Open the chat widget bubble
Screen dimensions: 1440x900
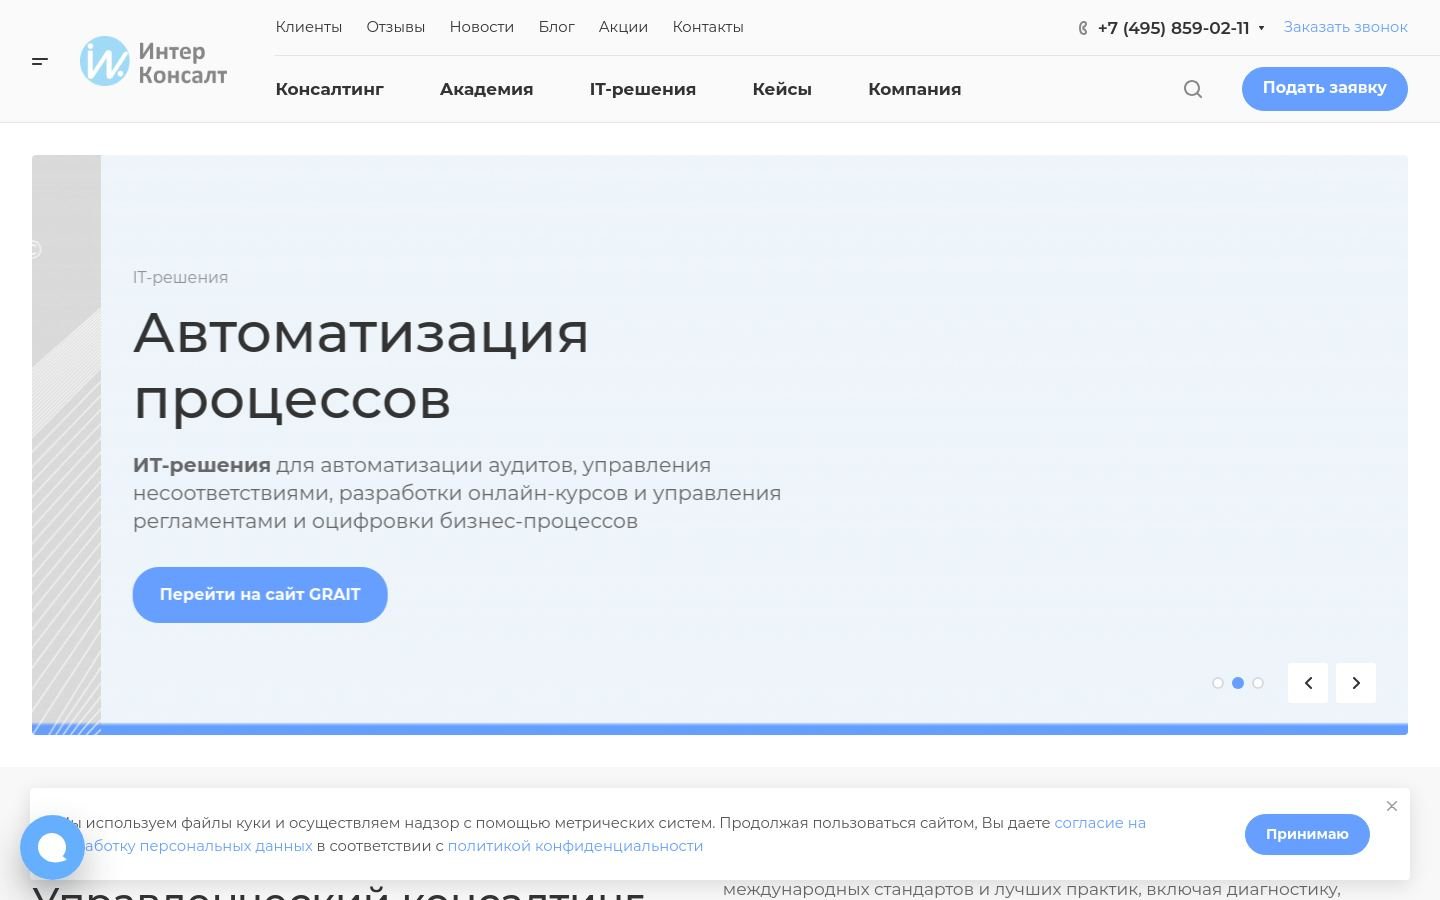coord(52,847)
